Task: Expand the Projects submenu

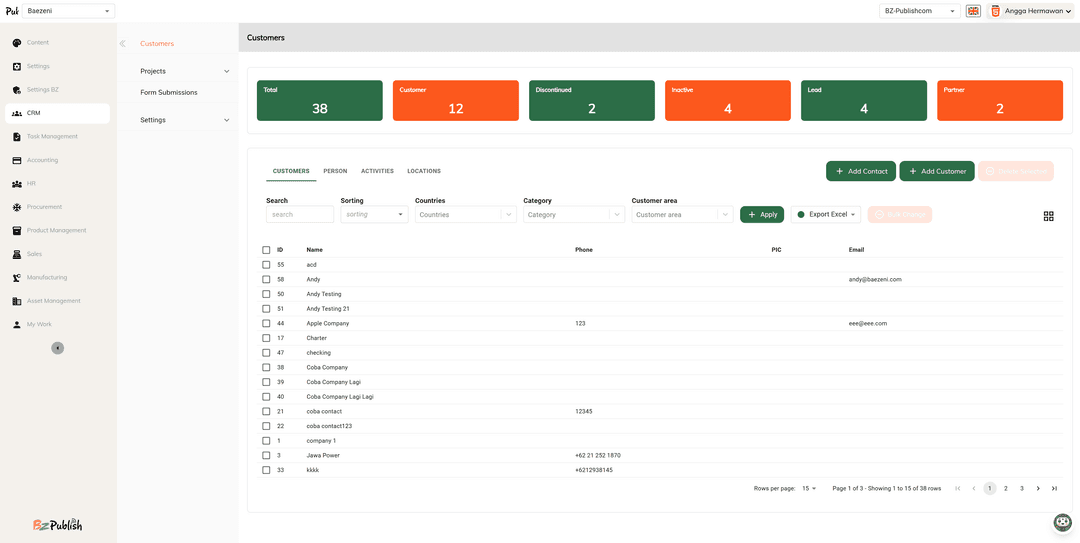Action: pos(226,72)
